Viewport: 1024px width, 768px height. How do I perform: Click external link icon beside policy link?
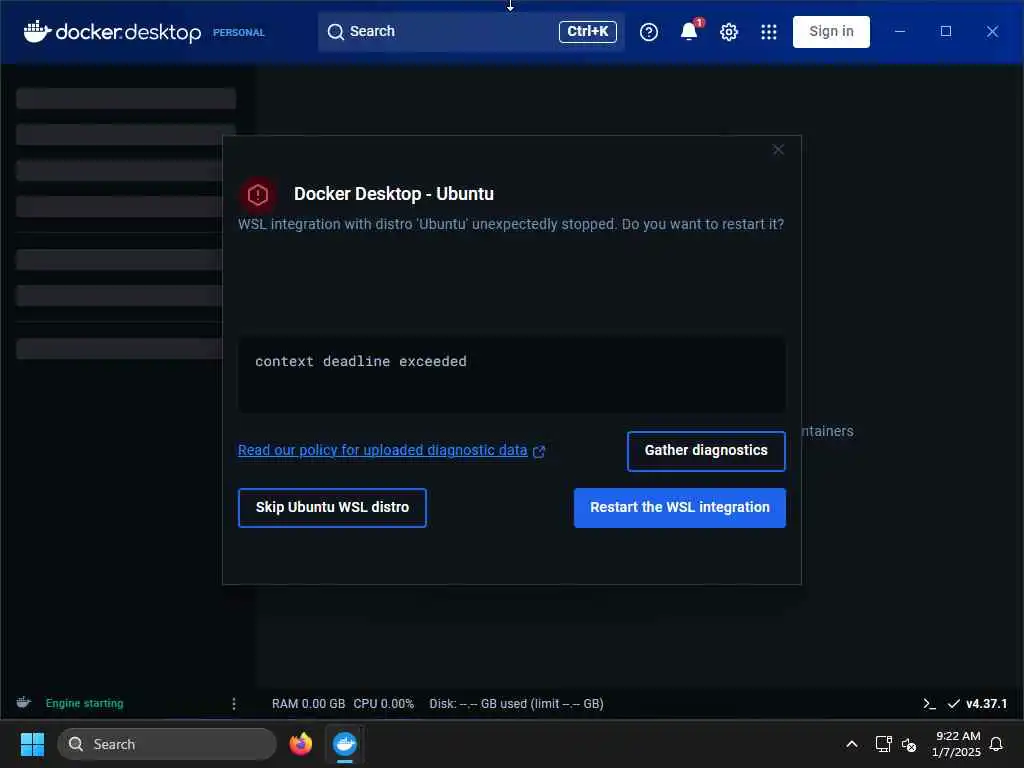(539, 451)
